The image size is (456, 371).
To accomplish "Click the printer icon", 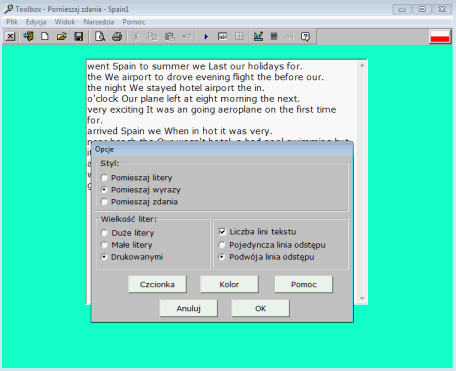I will [117, 36].
